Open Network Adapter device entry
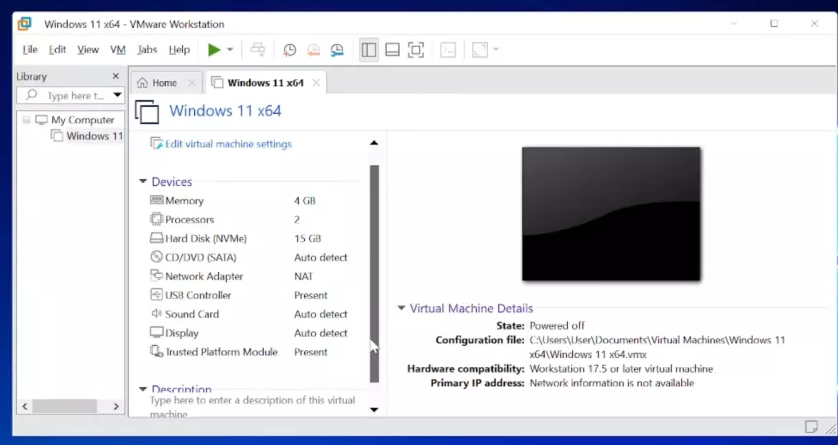 [204, 276]
